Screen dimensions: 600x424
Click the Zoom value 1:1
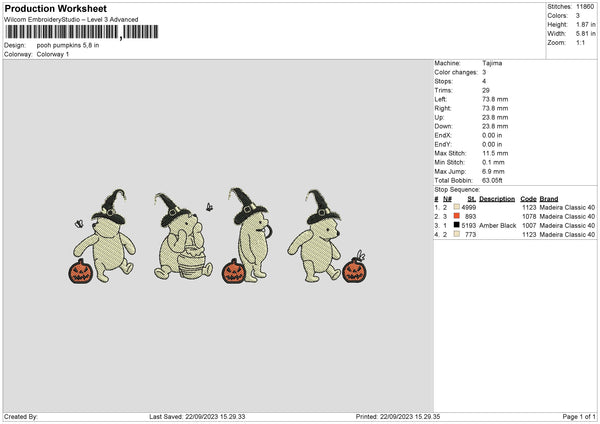[x=580, y=42]
